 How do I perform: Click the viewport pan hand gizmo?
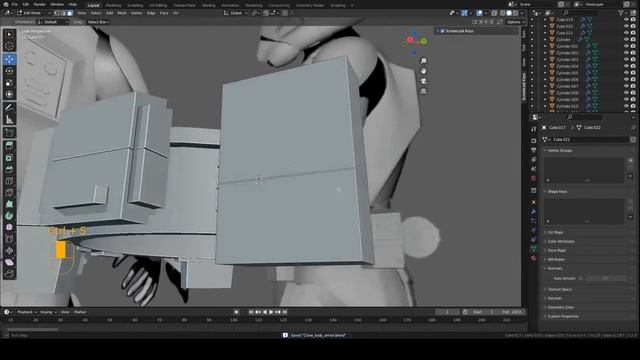pyautogui.click(x=424, y=71)
